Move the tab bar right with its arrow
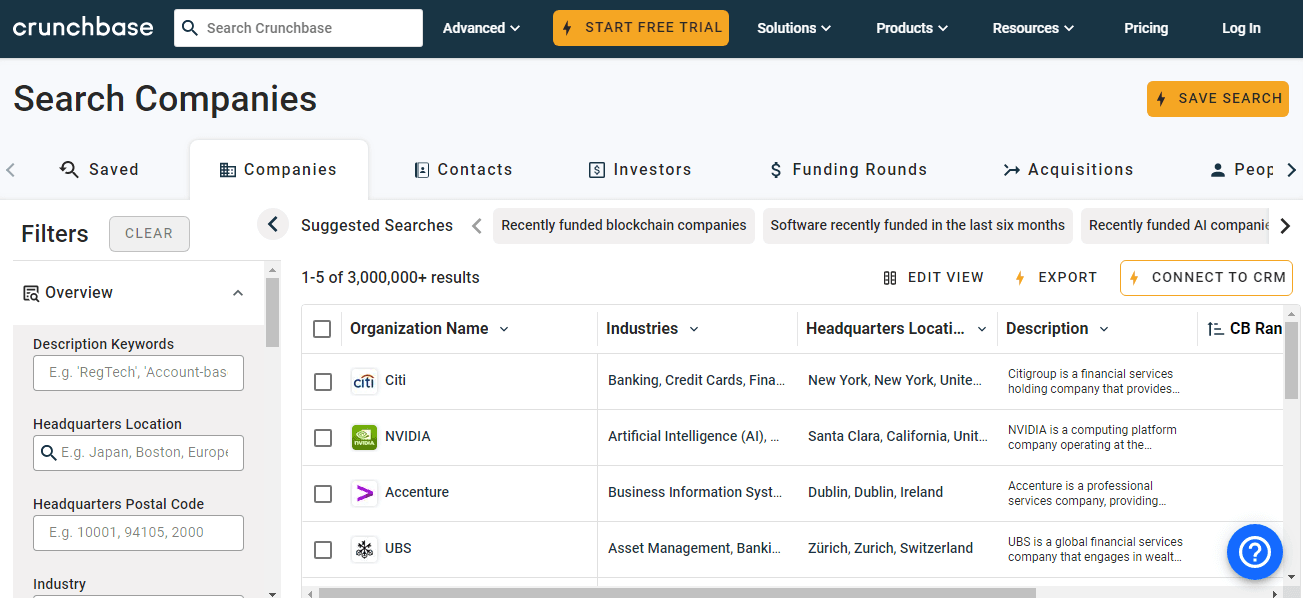 tap(1291, 170)
